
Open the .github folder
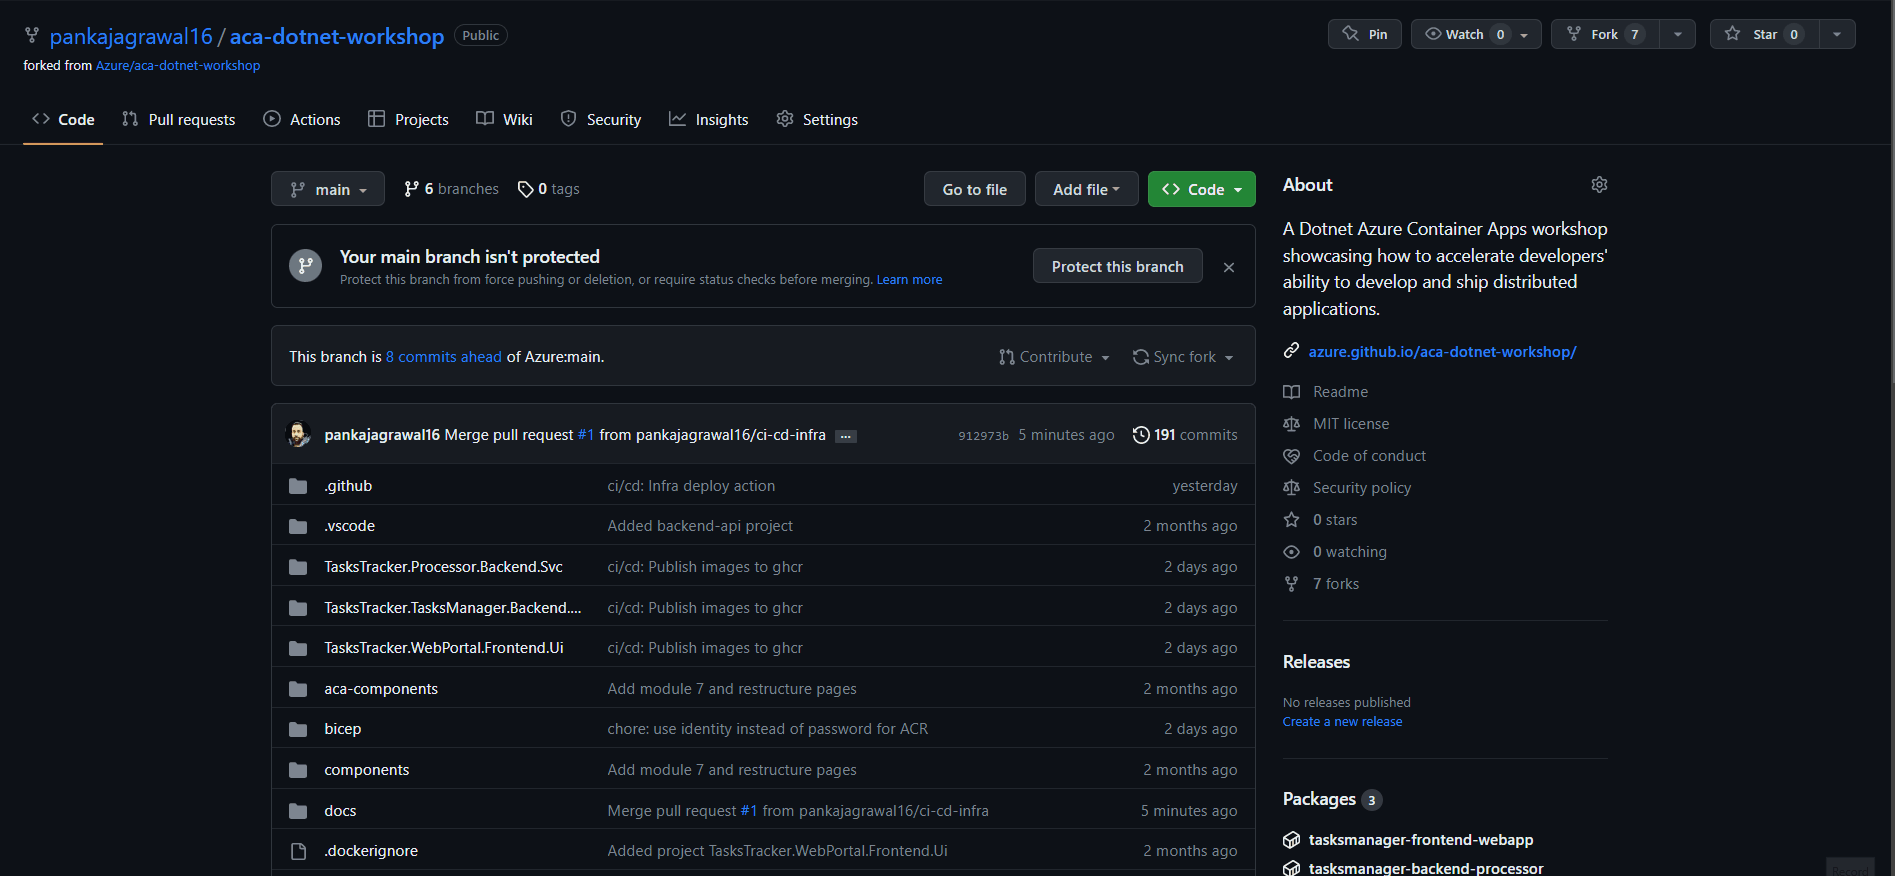348,486
